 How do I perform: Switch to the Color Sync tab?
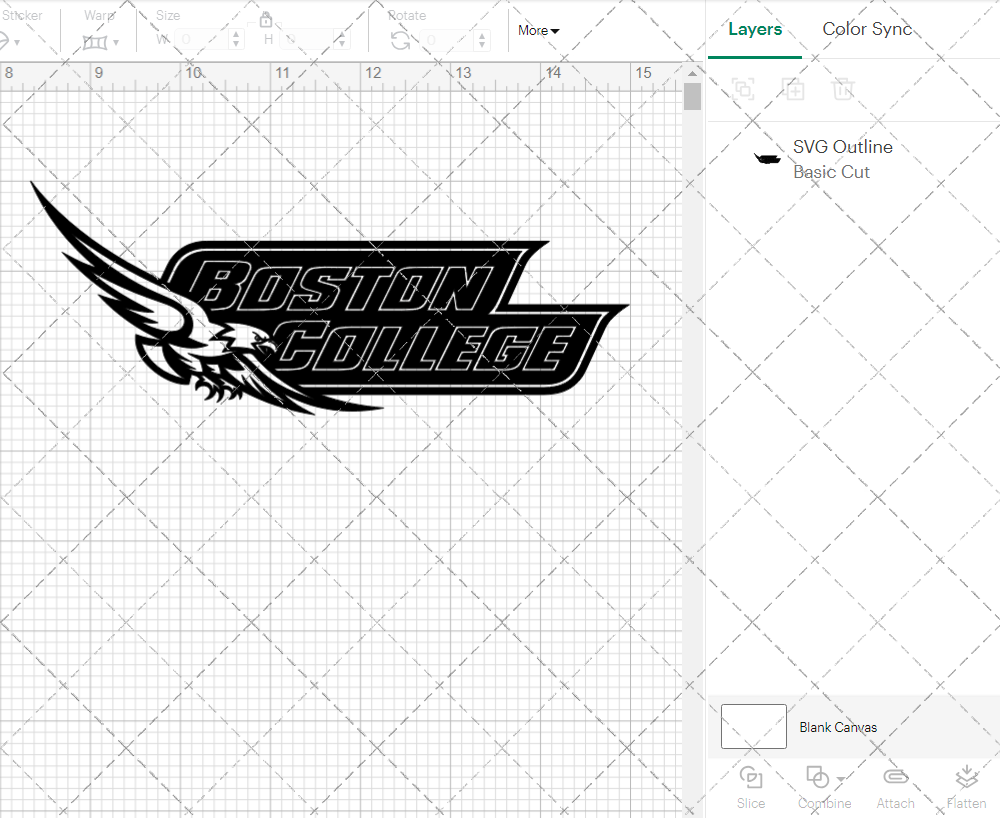[x=867, y=29]
